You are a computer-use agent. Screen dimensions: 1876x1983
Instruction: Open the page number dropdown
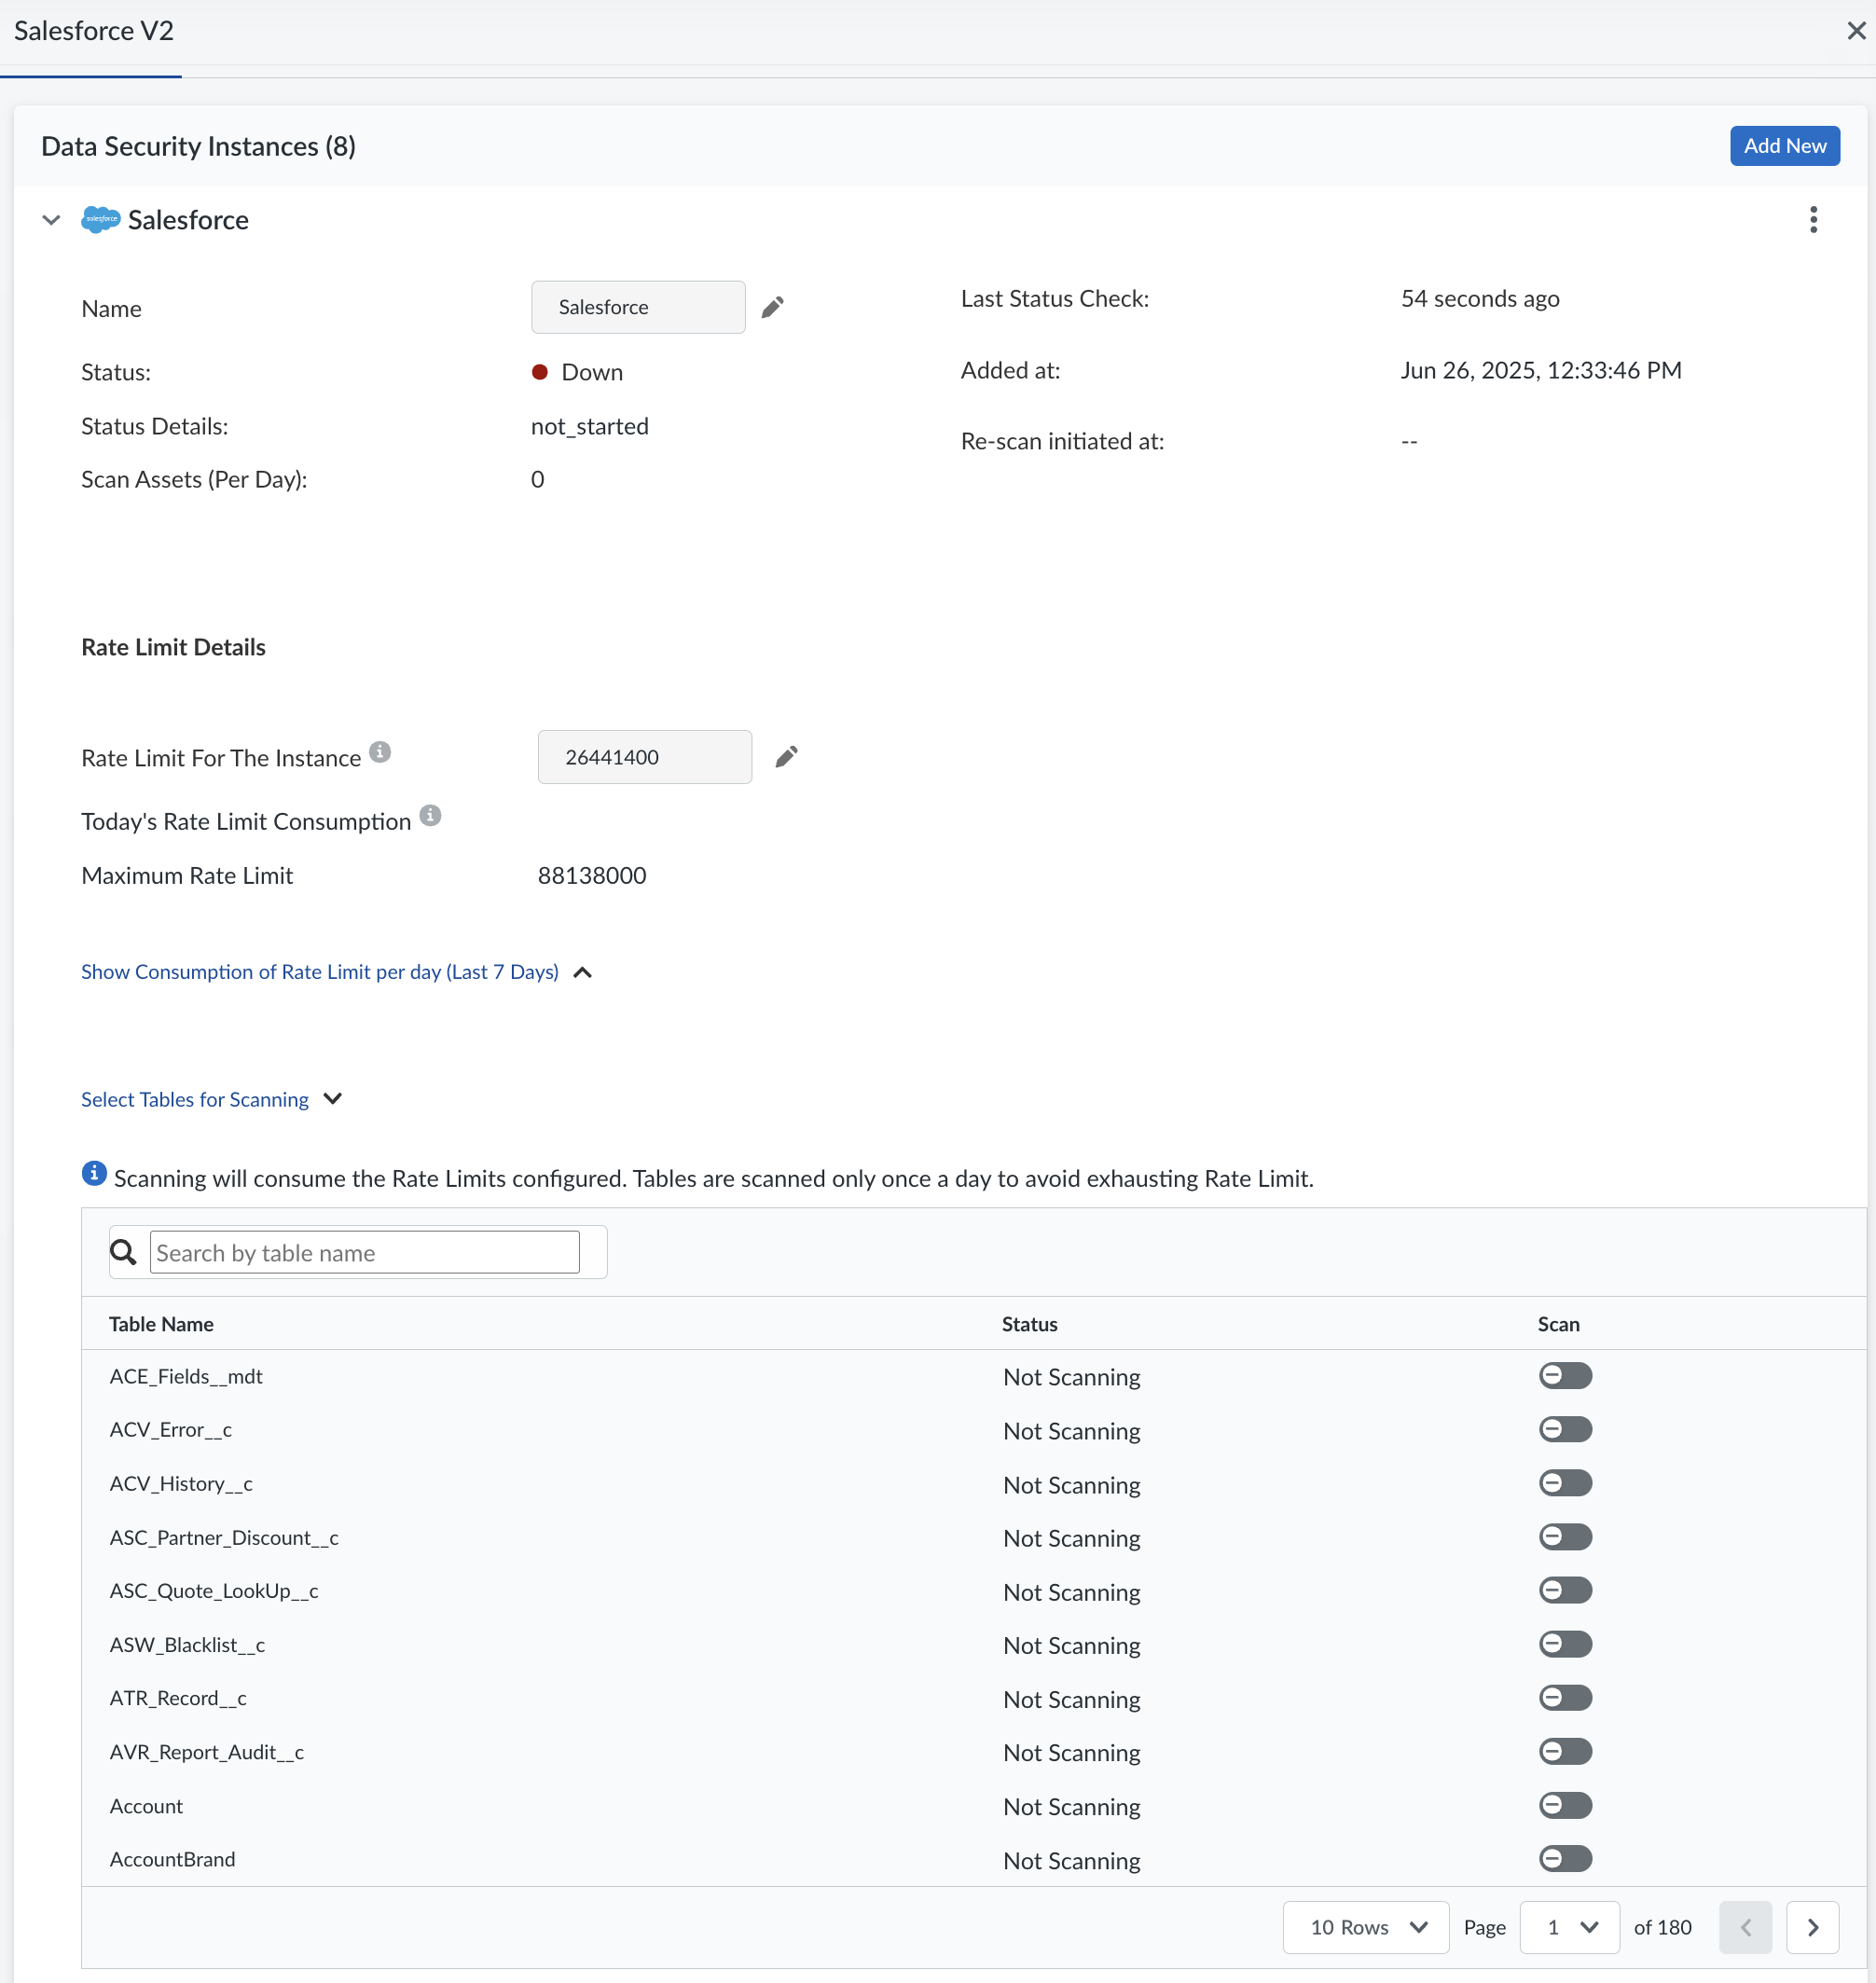(x=1568, y=1927)
